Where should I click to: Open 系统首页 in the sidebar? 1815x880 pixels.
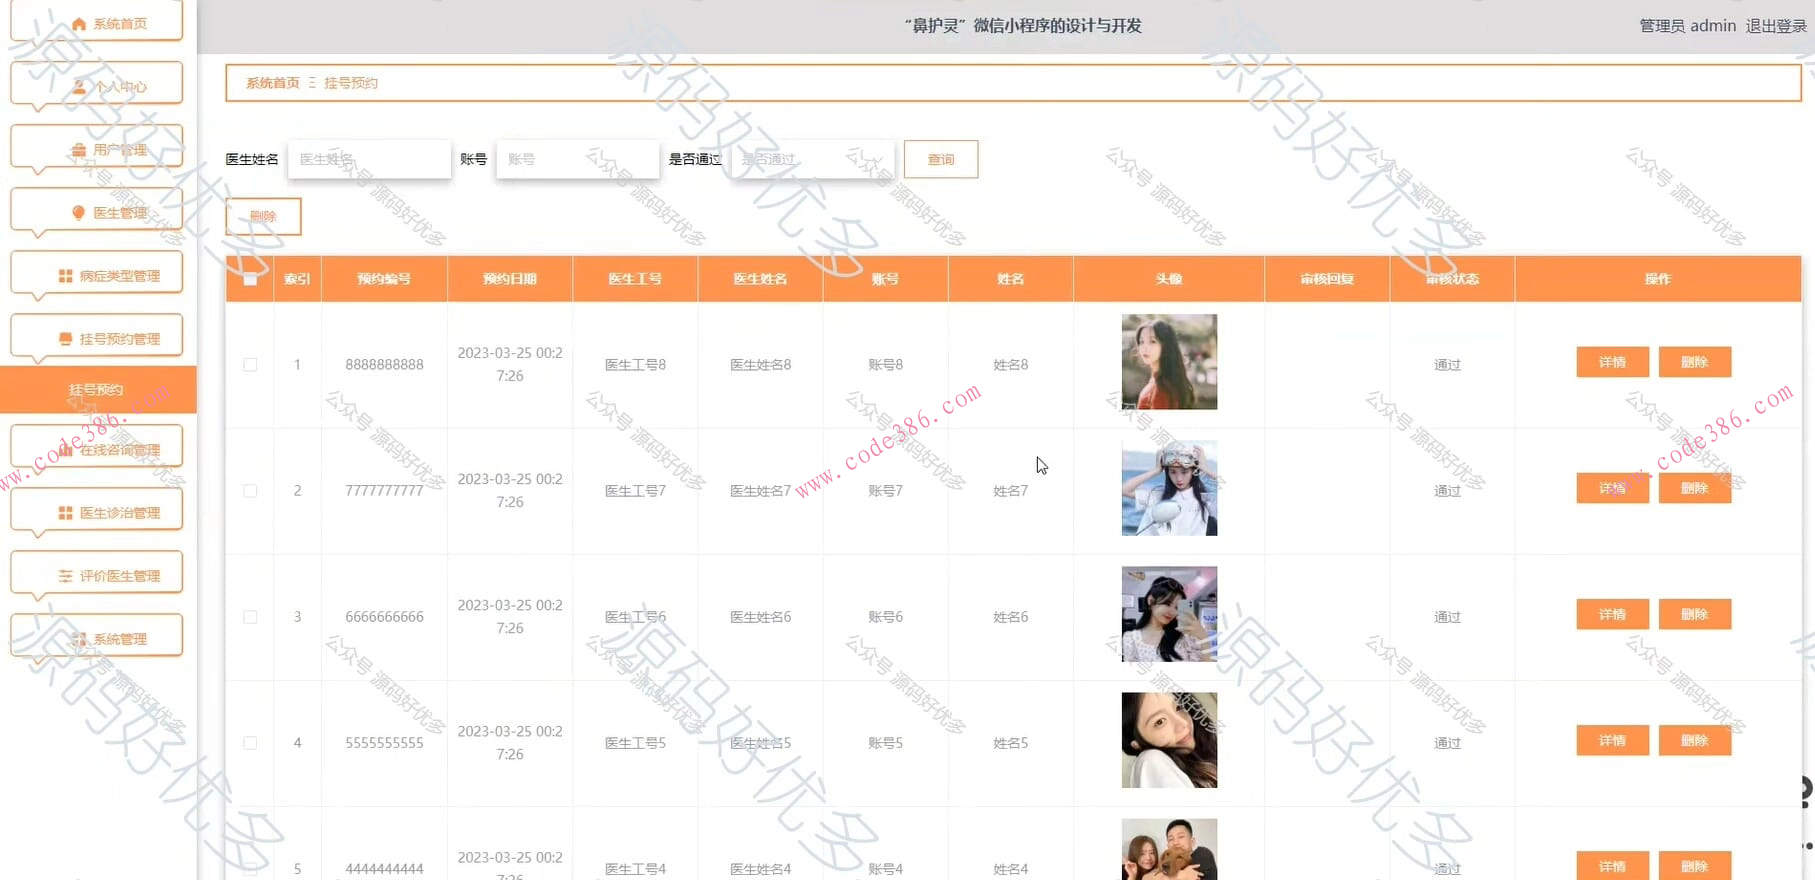(97, 23)
